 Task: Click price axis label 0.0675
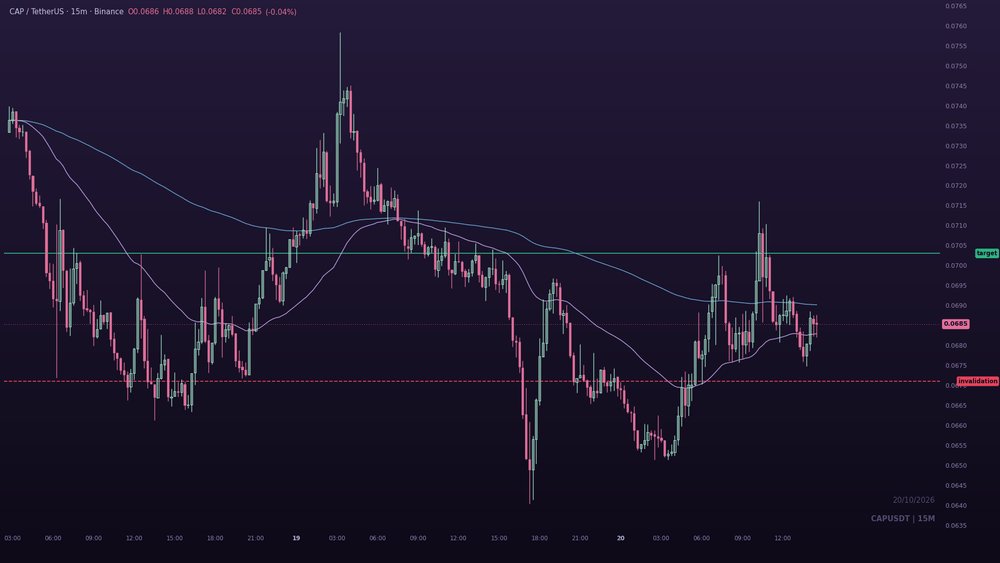[x=956, y=365]
